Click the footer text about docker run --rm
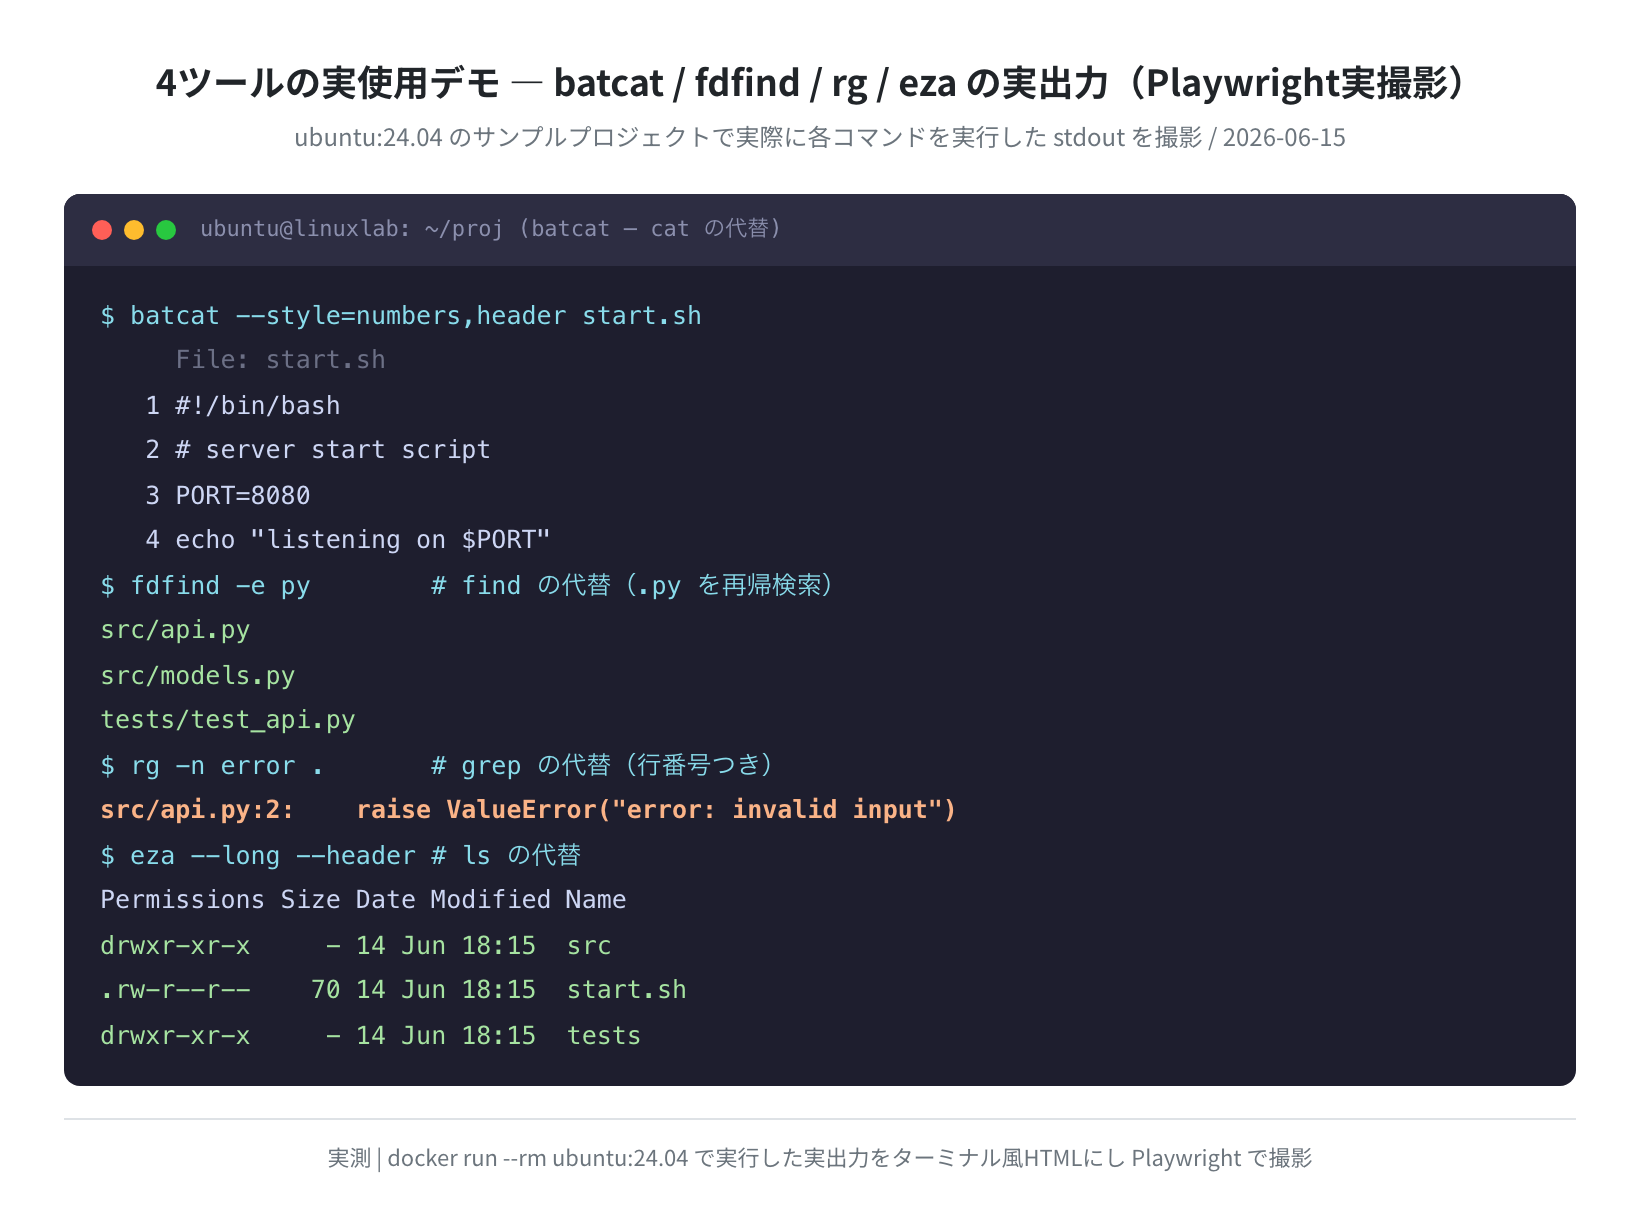1640x1214 pixels. point(820,1158)
